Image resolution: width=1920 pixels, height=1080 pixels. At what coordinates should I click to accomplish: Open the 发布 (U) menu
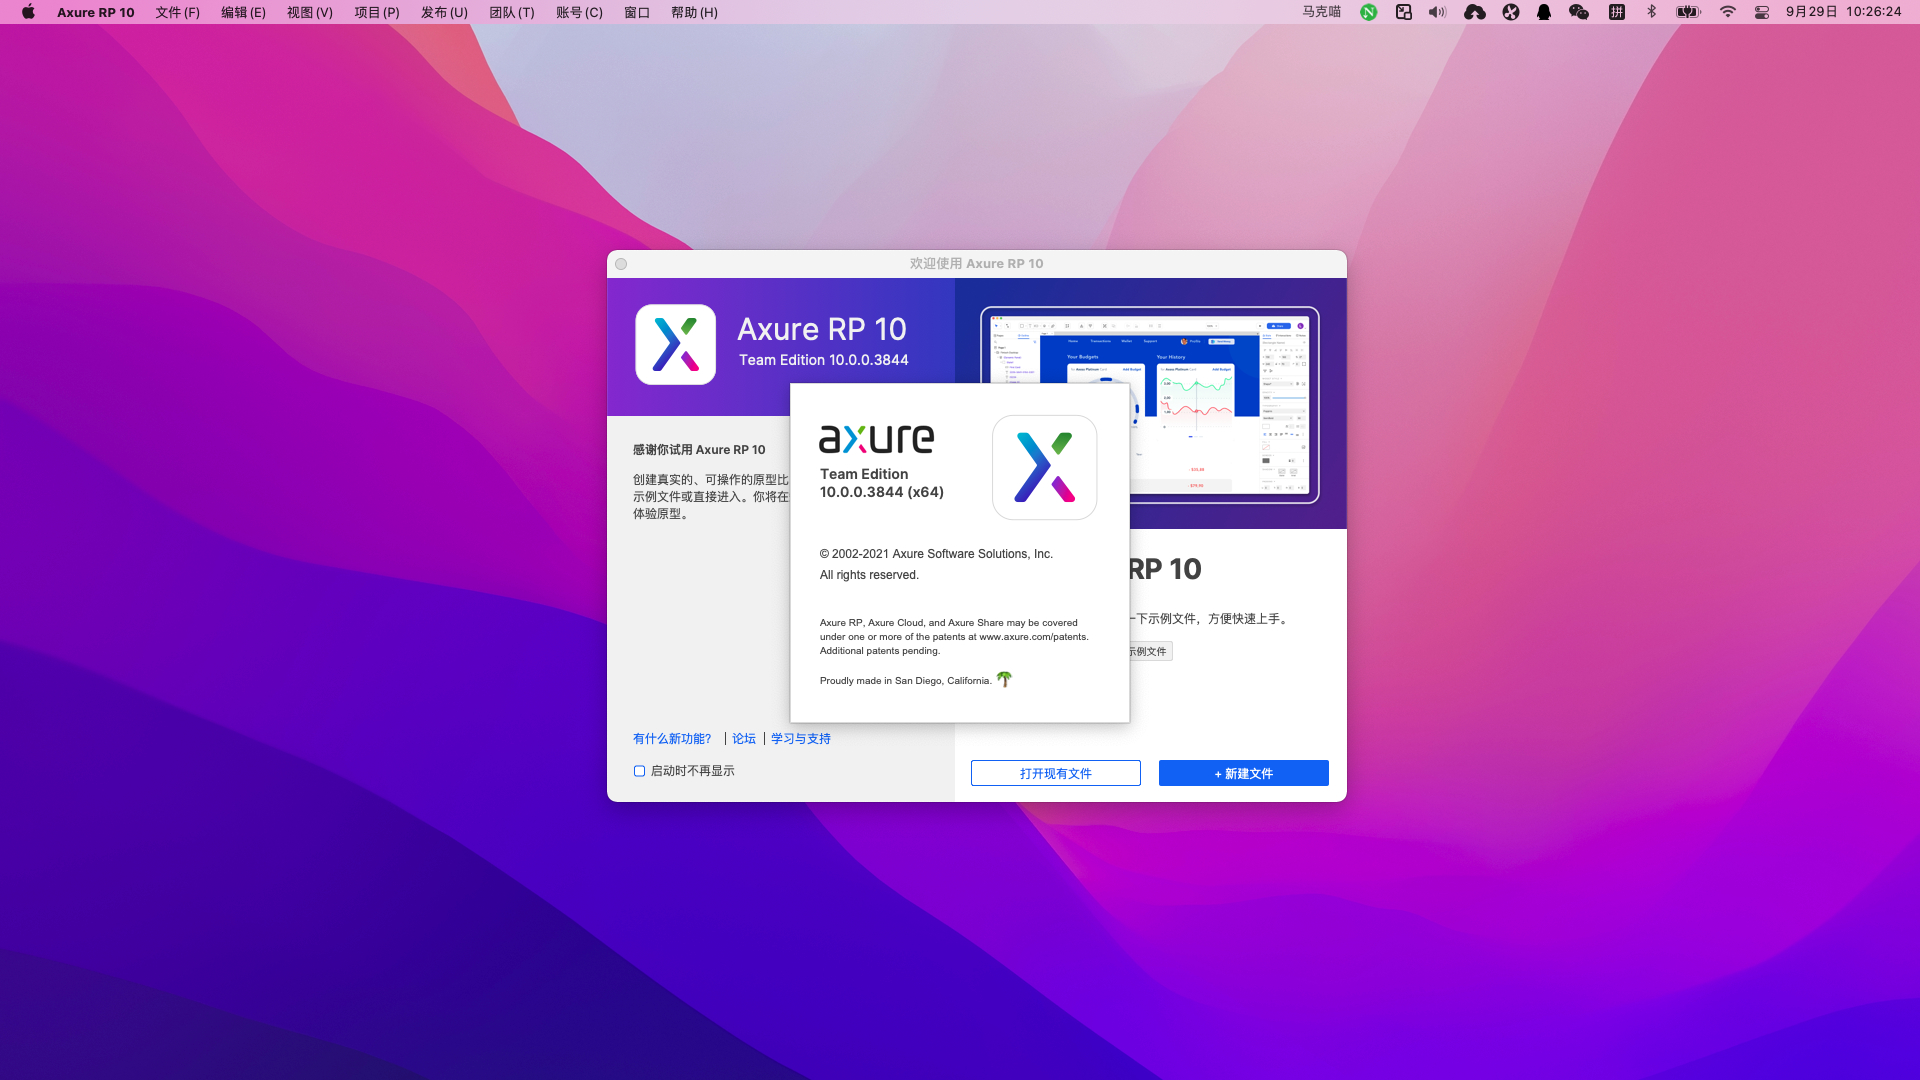tap(444, 12)
